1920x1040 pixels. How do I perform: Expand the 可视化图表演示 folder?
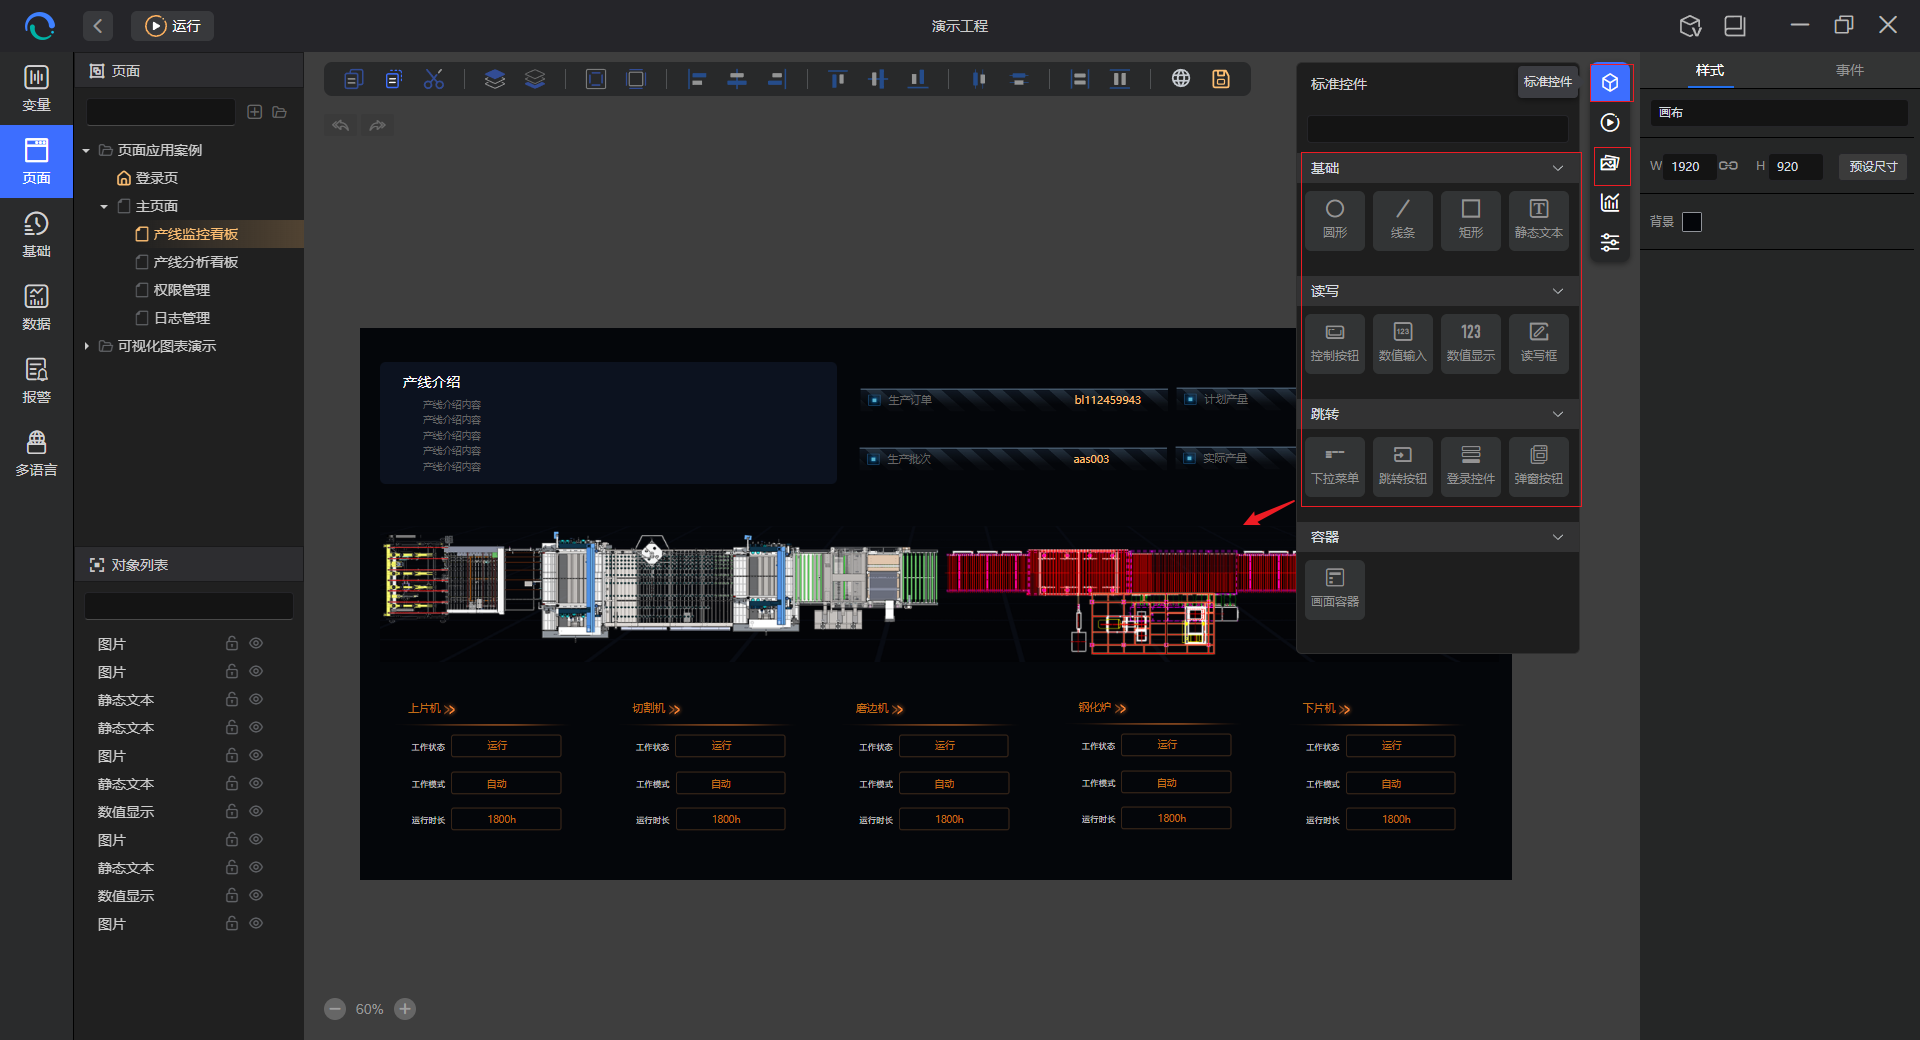(x=86, y=346)
